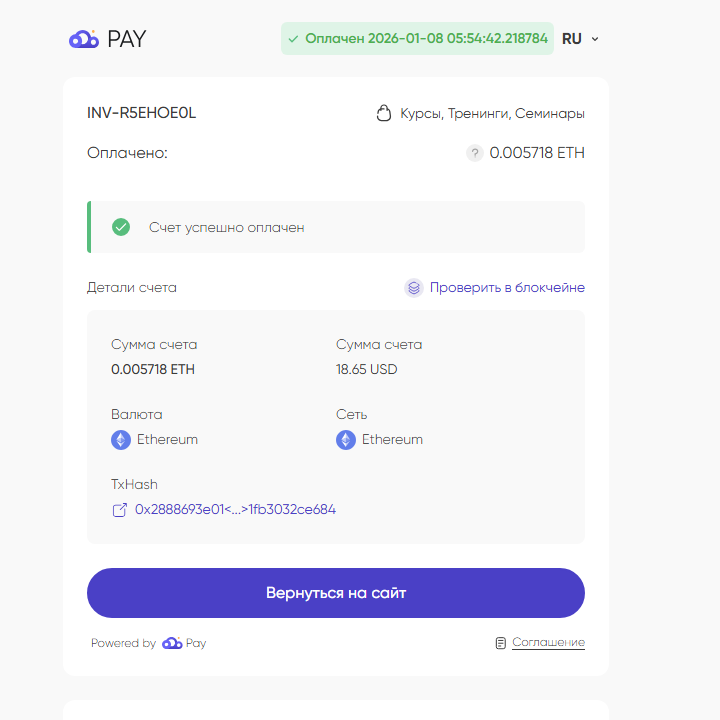
Task: Click the blockchain layers icon
Action: click(x=414, y=288)
